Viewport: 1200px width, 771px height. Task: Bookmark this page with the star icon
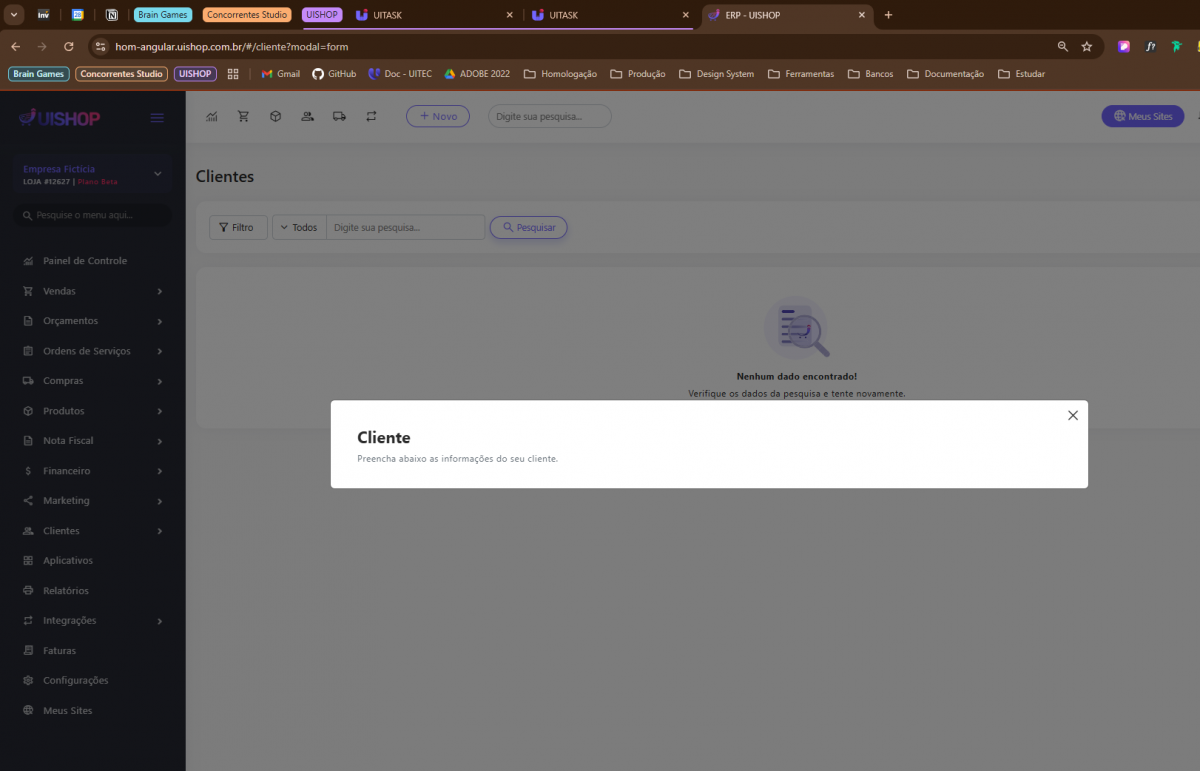(1087, 46)
